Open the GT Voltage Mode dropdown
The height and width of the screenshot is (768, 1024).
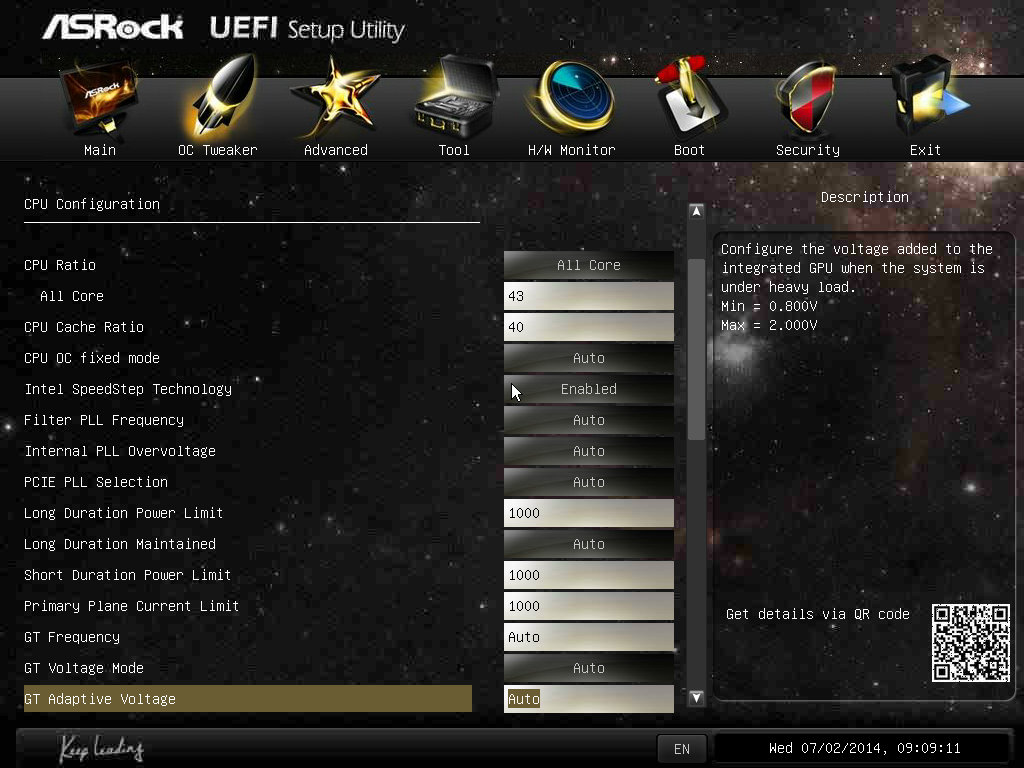pos(588,668)
